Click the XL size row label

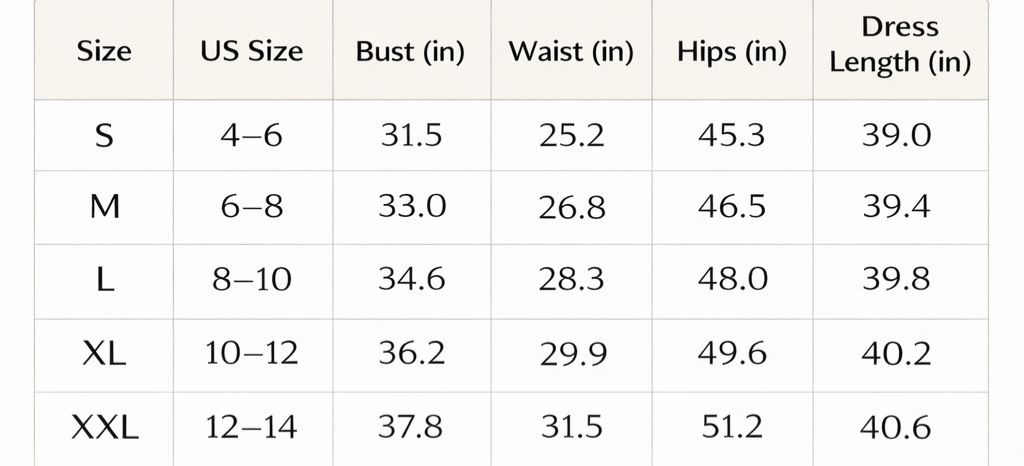(104, 353)
